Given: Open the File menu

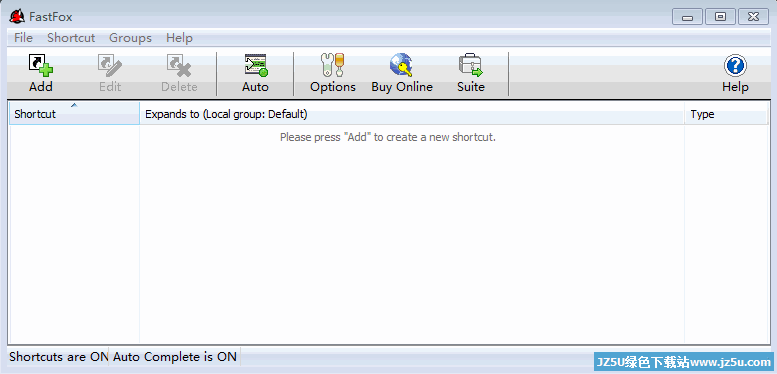Looking at the screenshot, I should click(x=23, y=38).
